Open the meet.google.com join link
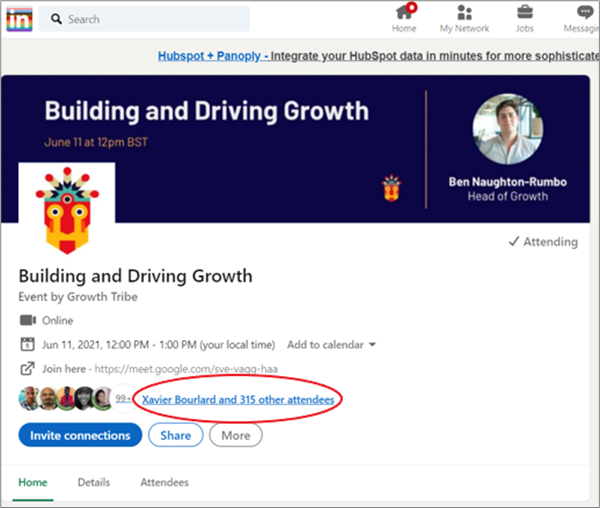This screenshot has height=508, width=600. pyautogui.click(x=186, y=369)
